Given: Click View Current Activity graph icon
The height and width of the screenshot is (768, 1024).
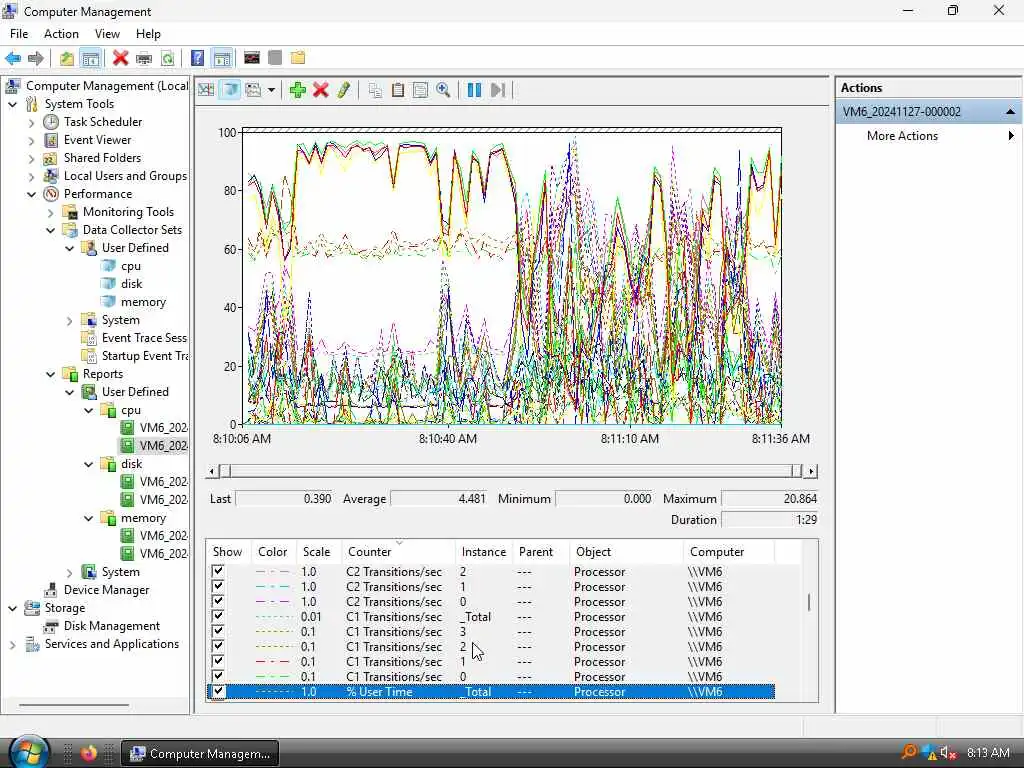Looking at the screenshot, I should [x=206, y=89].
